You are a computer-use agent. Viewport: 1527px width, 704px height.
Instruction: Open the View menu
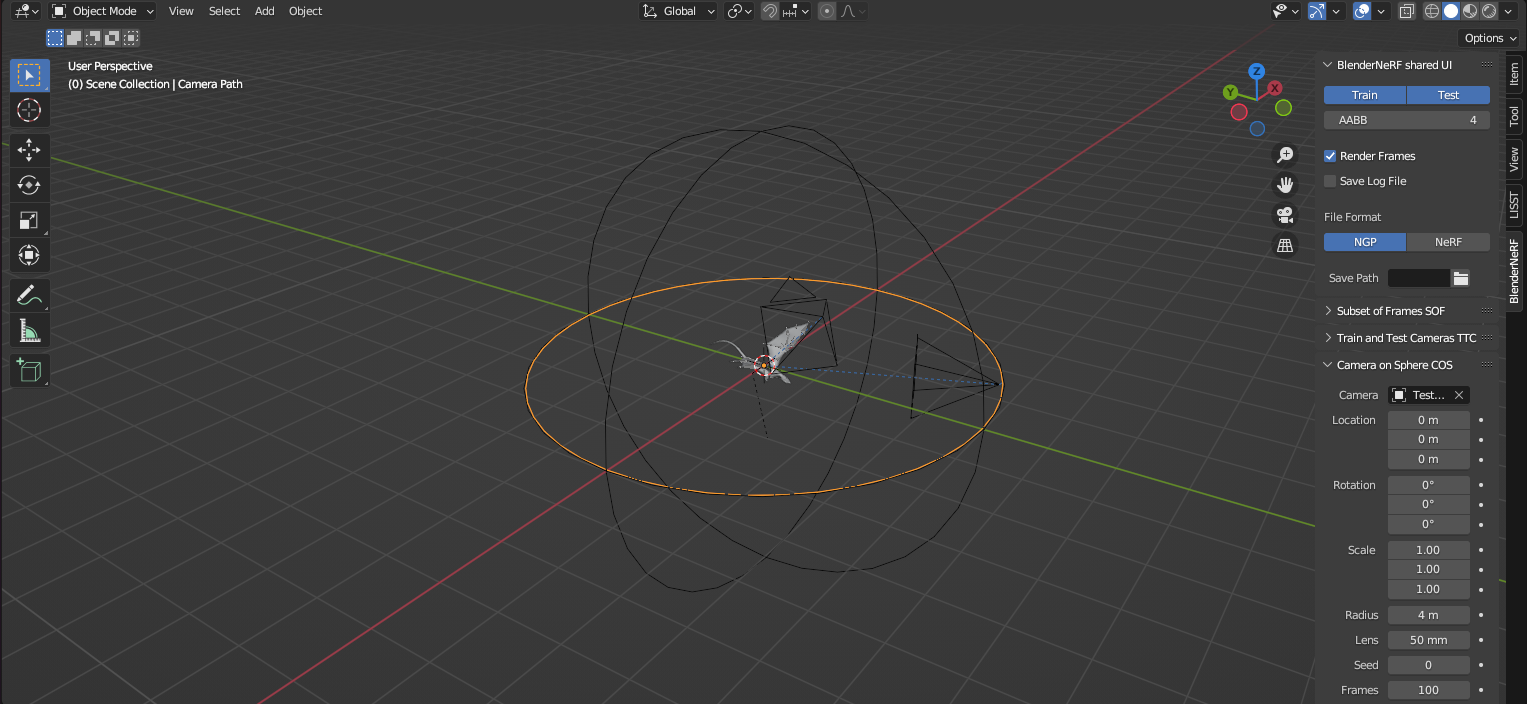(x=181, y=11)
